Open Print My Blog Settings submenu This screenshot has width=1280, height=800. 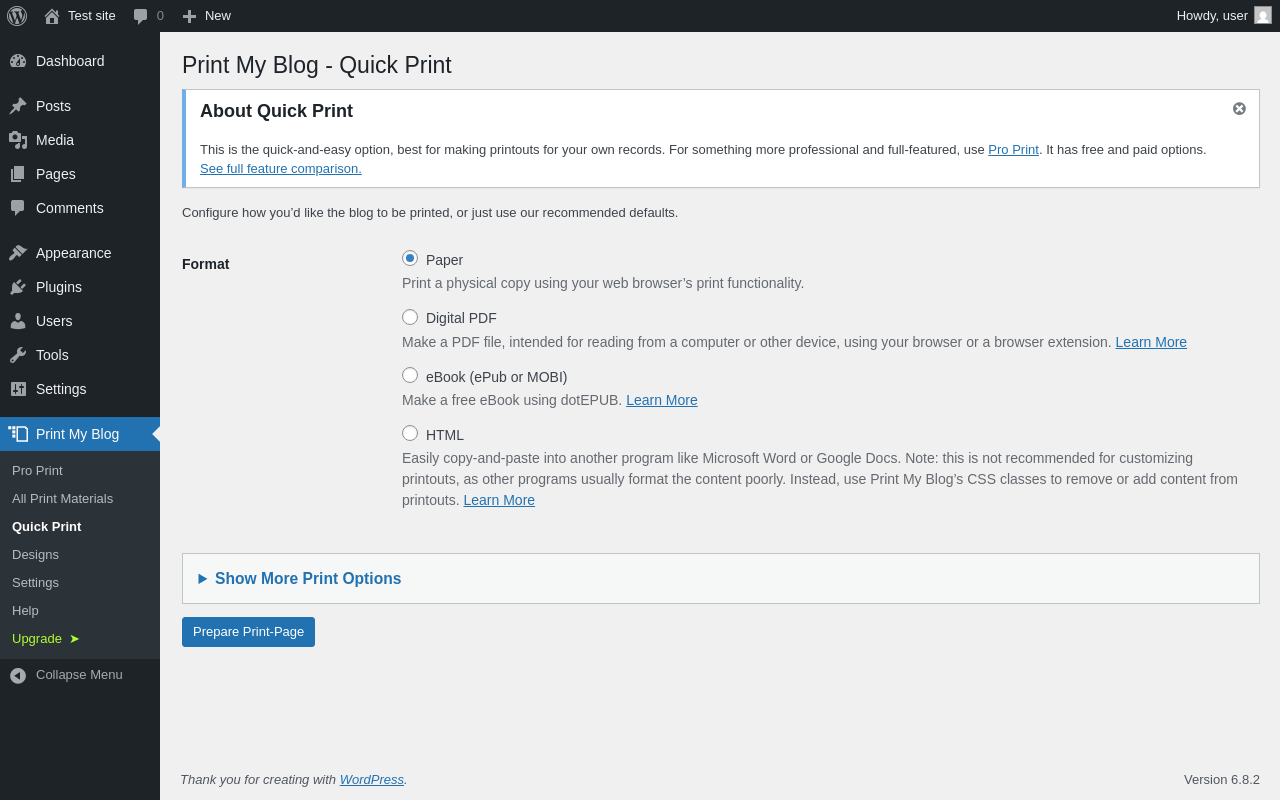click(x=35, y=582)
